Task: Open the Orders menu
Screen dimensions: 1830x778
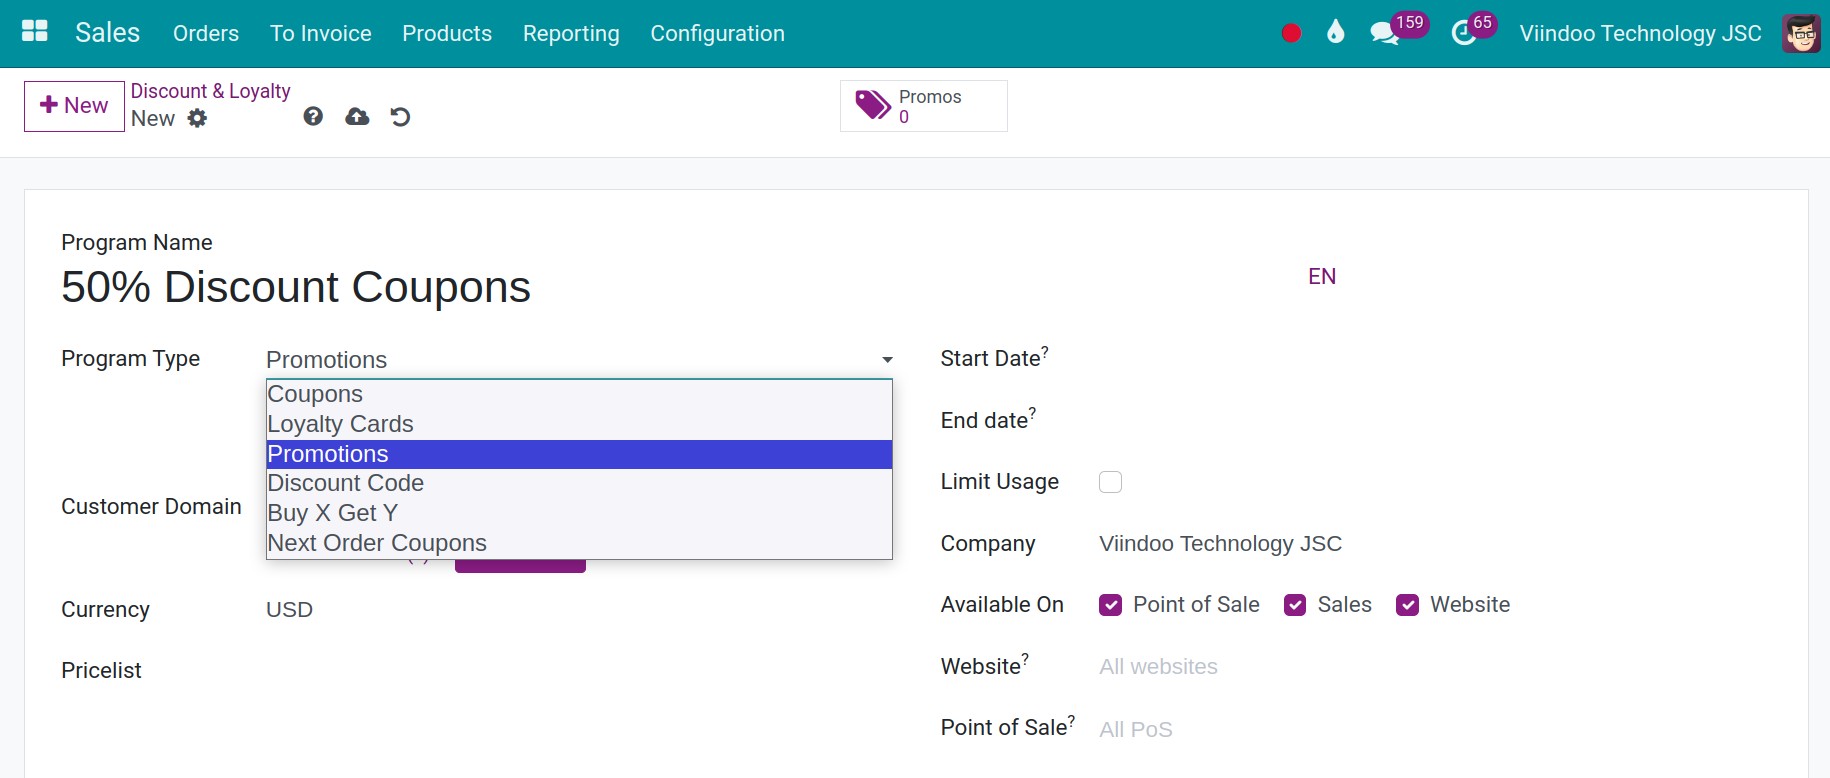Action: click(x=206, y=33)
